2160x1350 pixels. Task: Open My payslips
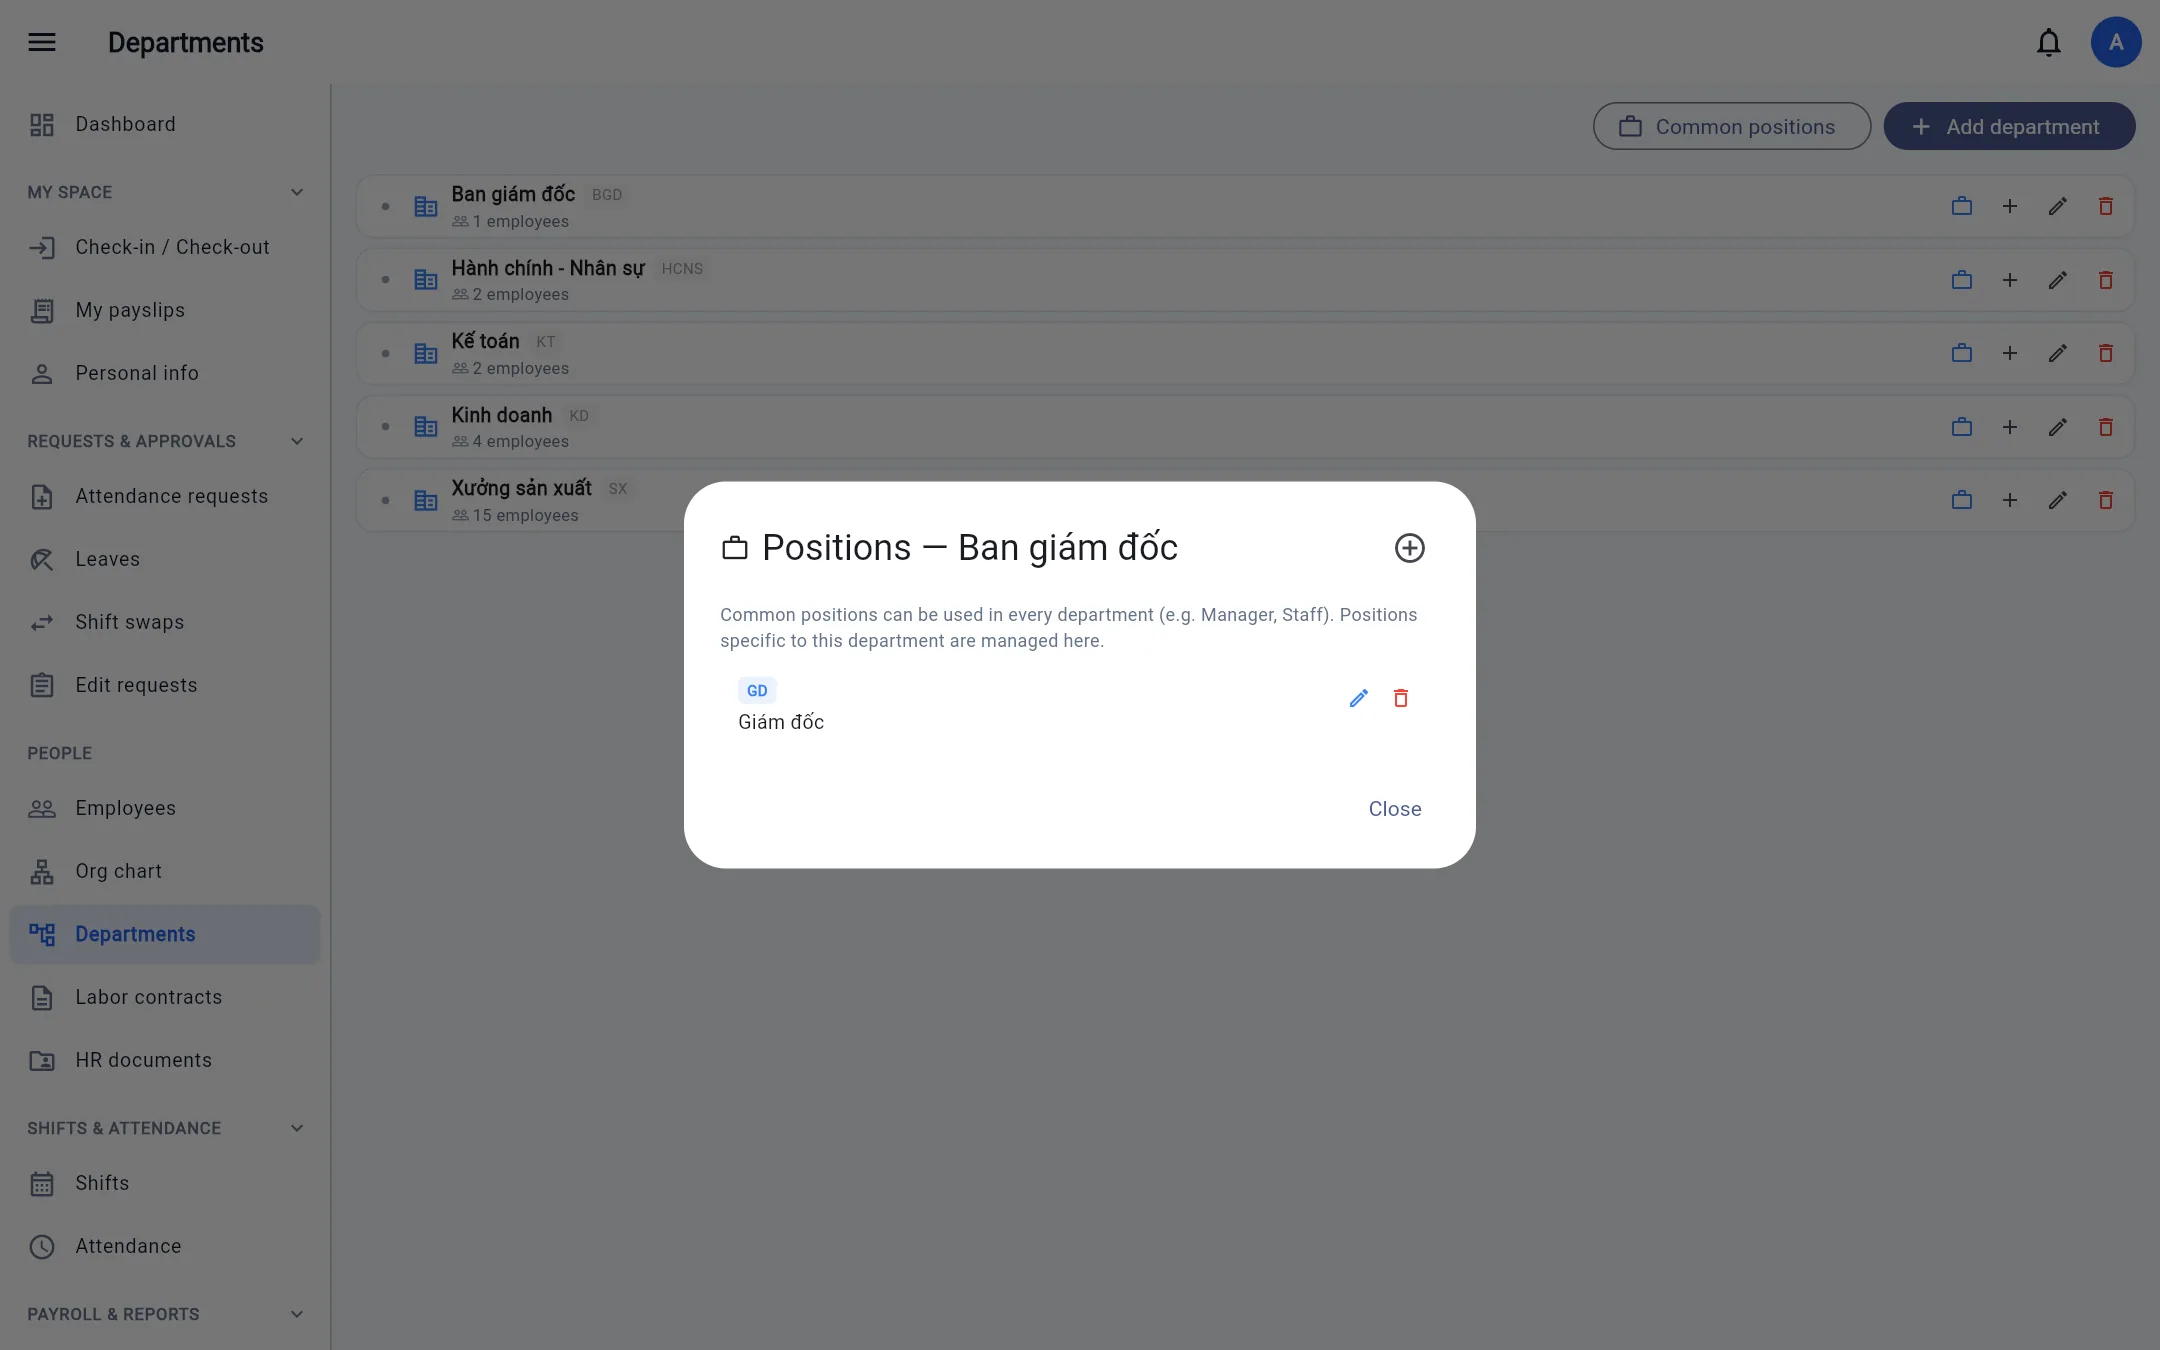[x=165, y=310]
